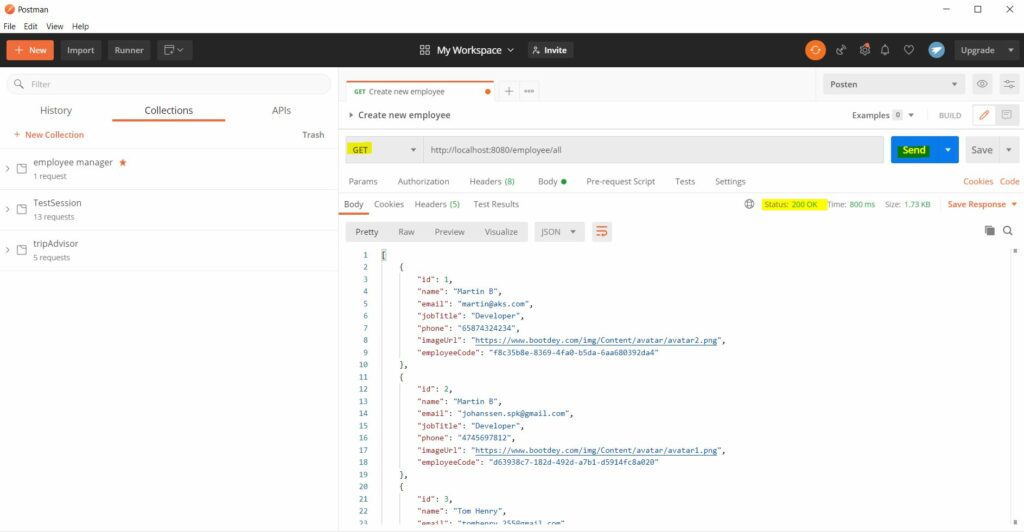Open the comments icon beside the pencil

click(x=1006, y=115)
